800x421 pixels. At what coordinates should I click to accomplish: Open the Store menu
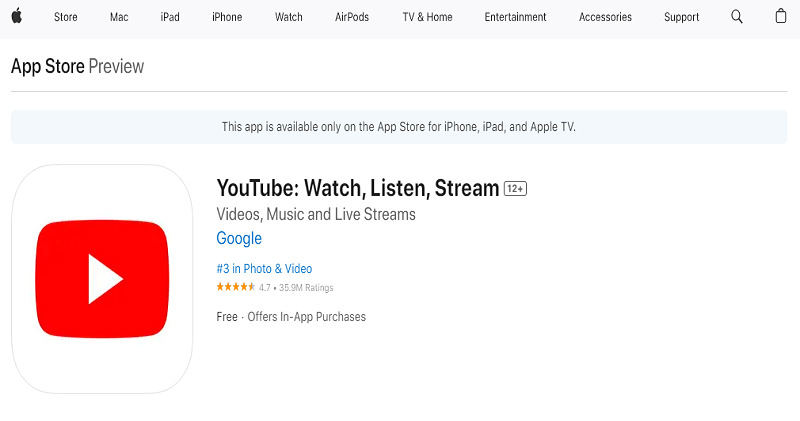(66, 17)
